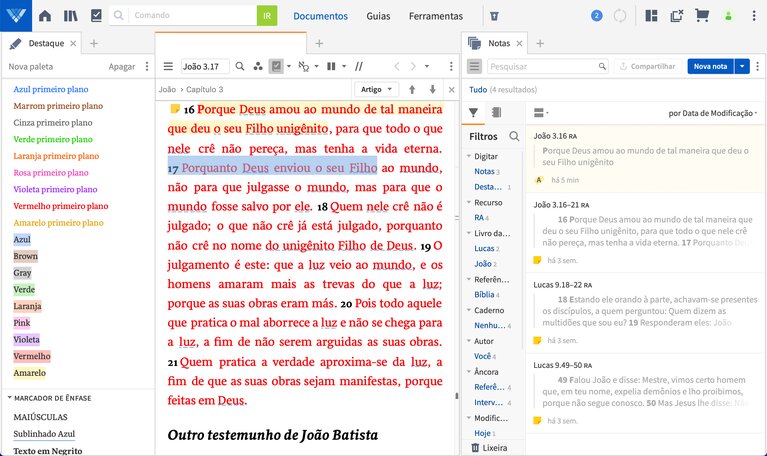Viewport: 767px width, 456px height.
Task: Apply the Azul highlight style
Action: pyautogui.click(x=22, y=239)
